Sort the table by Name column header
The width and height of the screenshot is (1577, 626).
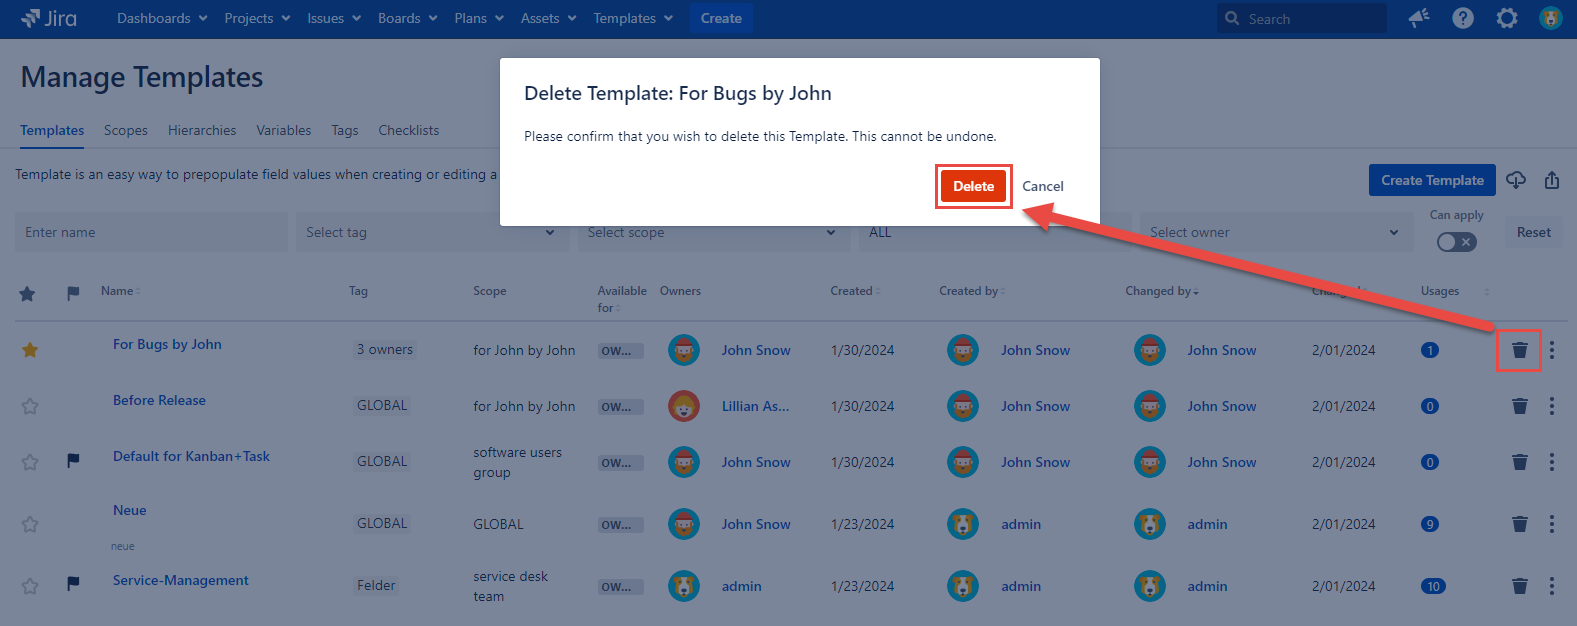coord(119,291)
